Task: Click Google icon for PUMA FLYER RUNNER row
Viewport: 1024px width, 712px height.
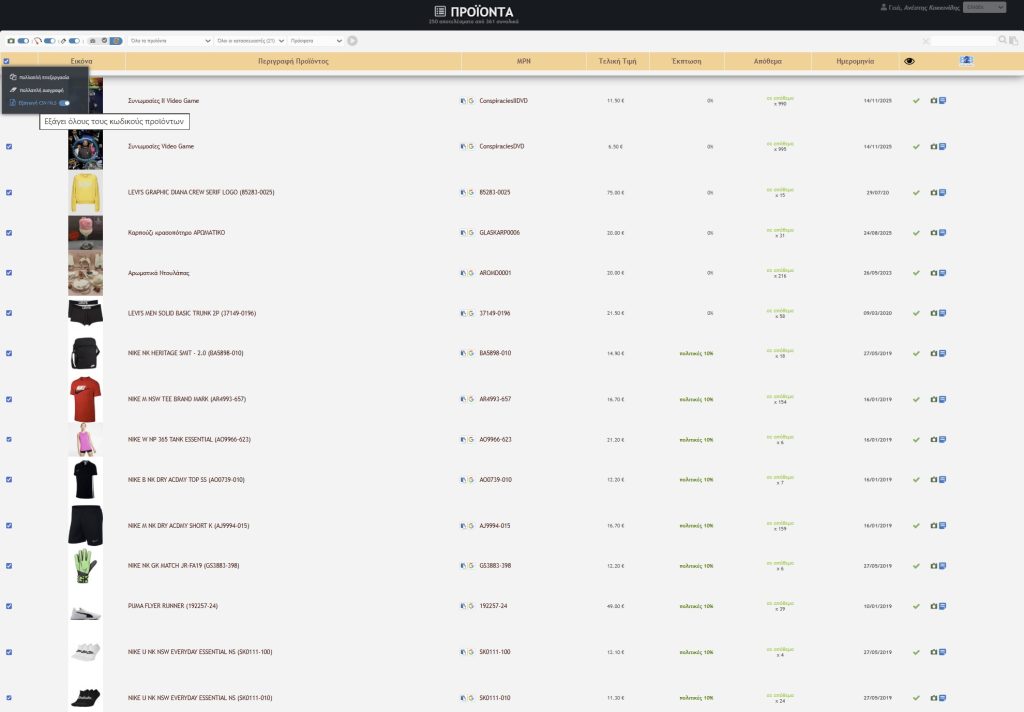Action: [471, 606]
